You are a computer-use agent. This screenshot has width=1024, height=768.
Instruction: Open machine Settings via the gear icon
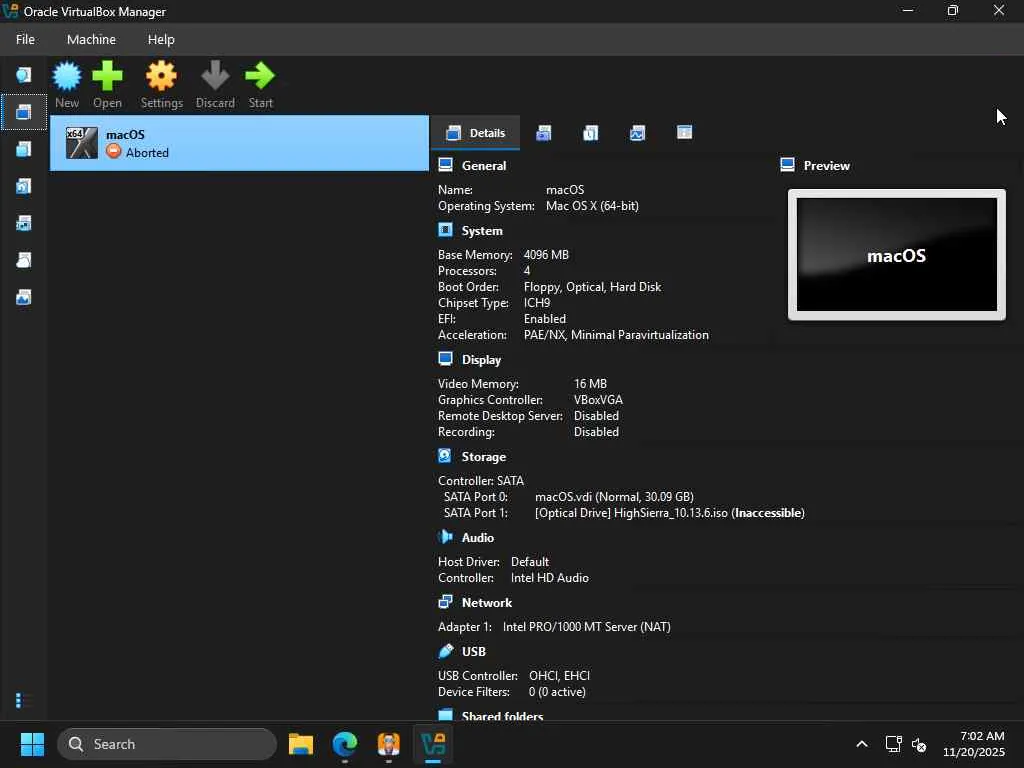[x=161, y=76]
